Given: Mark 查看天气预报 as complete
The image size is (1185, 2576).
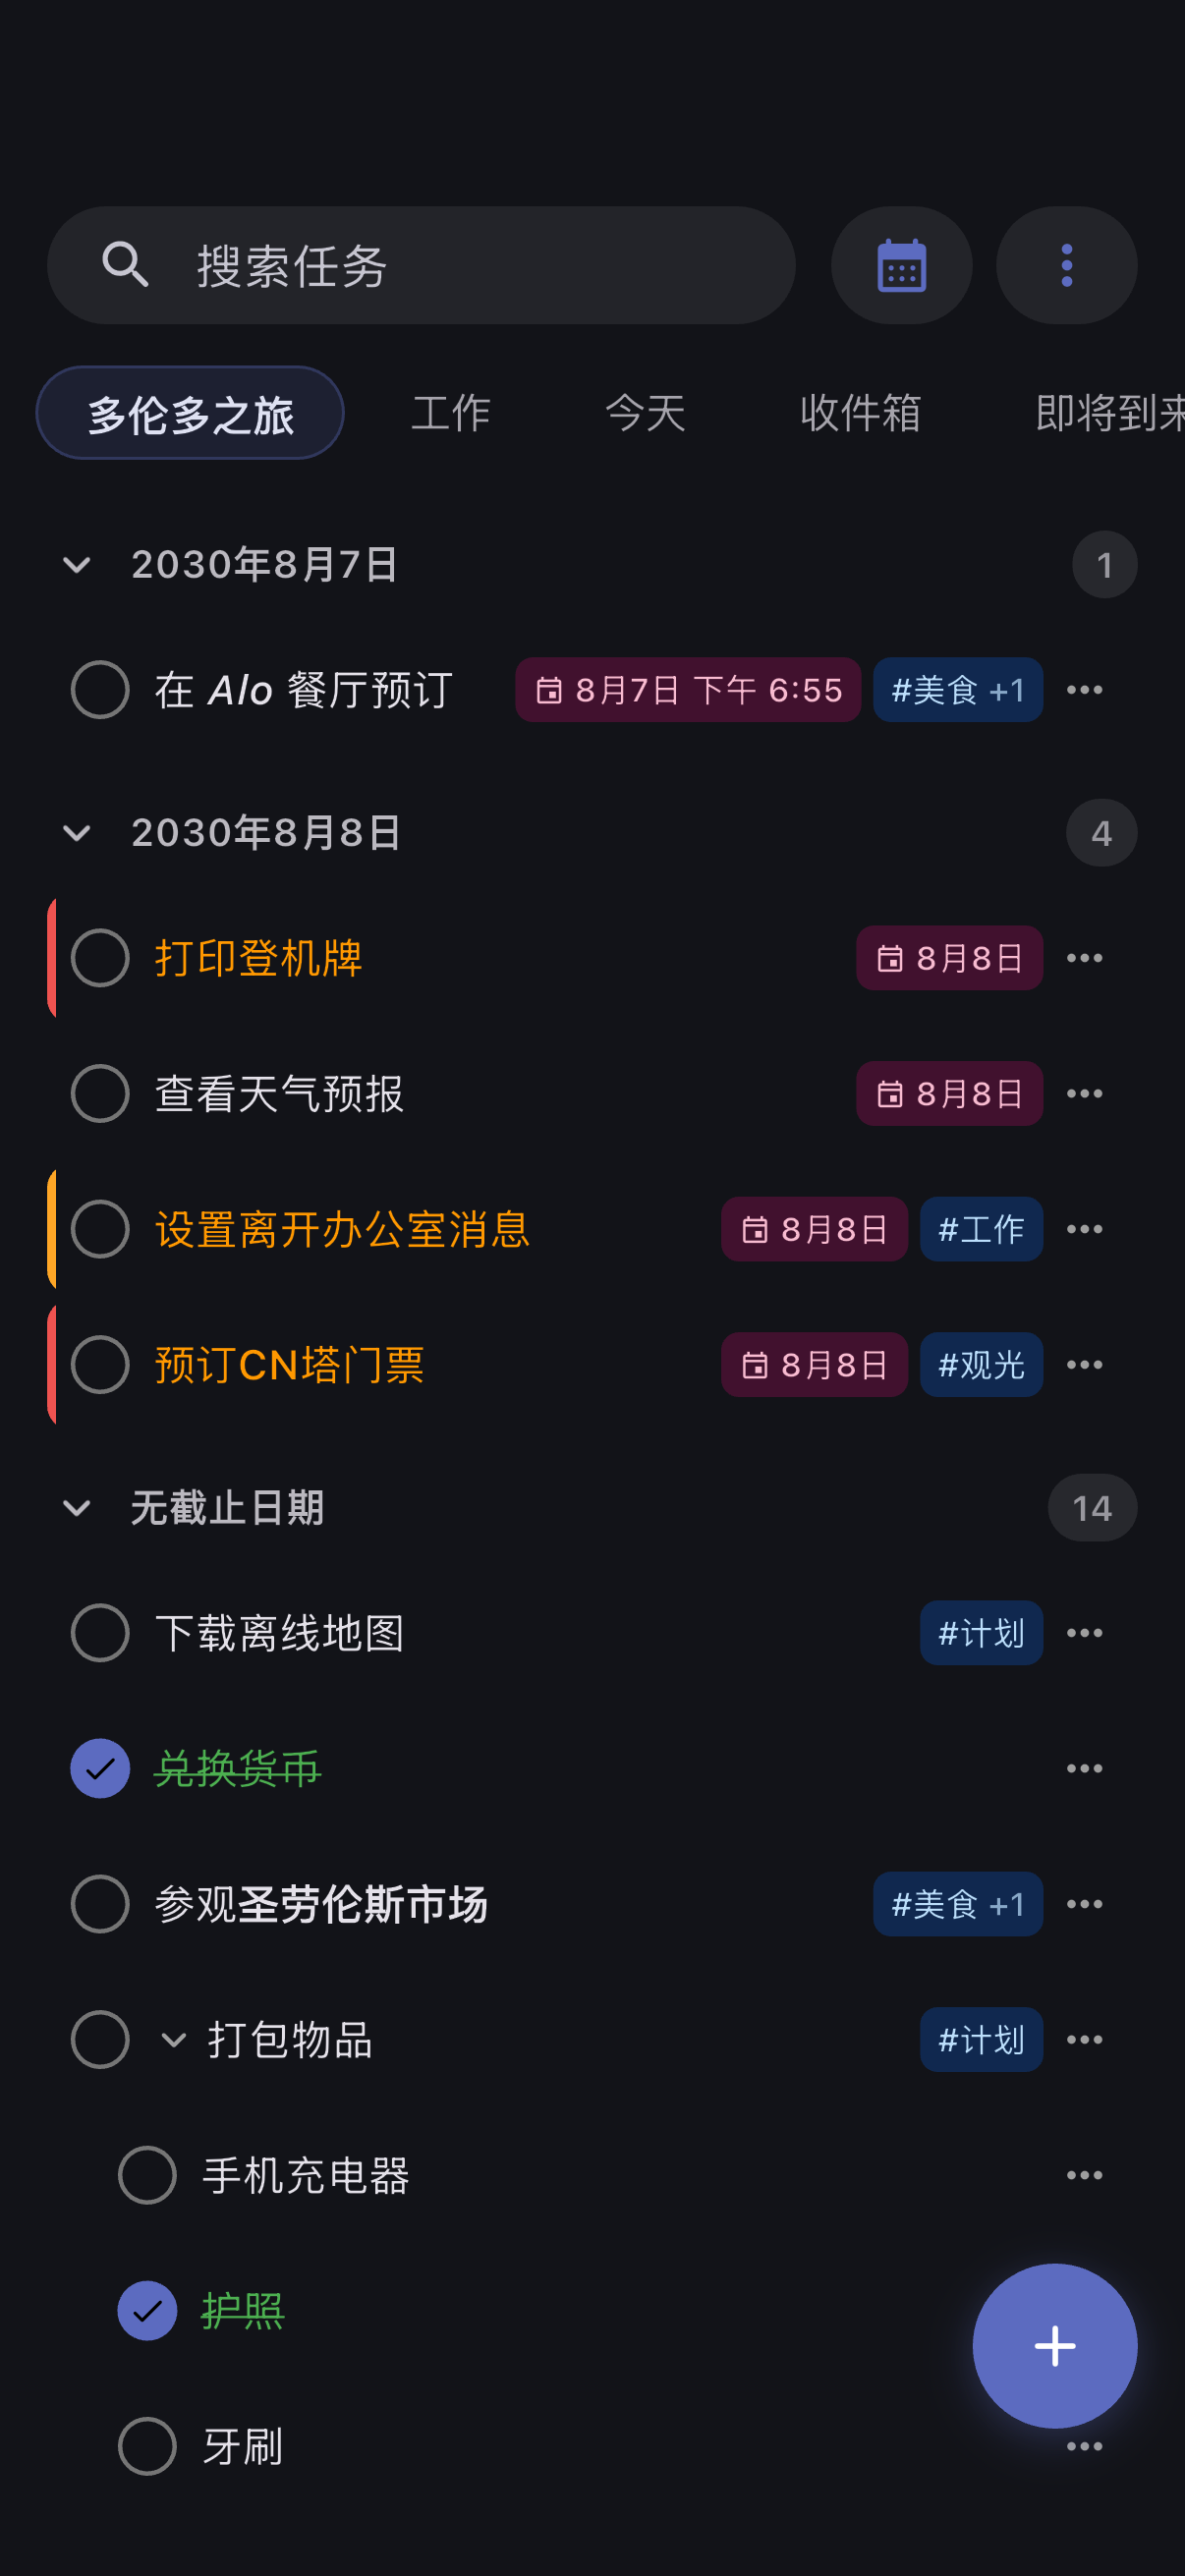Looking at the screenshot, I should 100,1093.
